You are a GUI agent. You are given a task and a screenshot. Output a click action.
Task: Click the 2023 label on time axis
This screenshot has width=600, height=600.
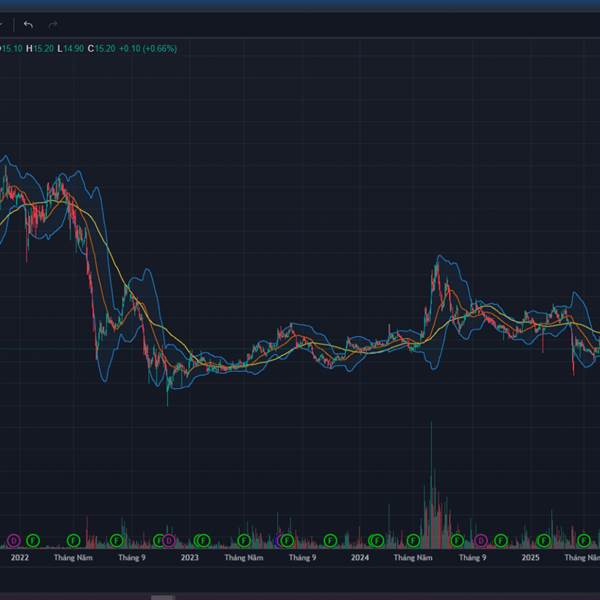[190, 558]
